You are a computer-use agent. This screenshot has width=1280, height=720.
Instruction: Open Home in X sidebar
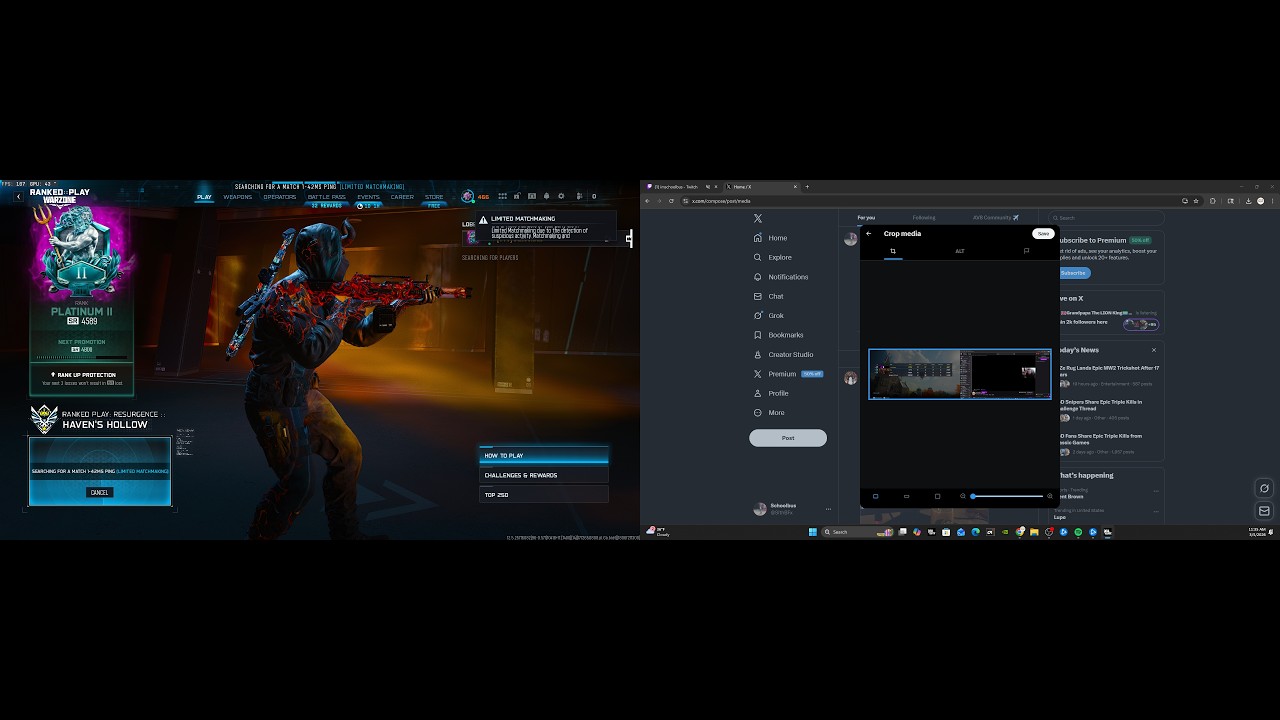pyautogui.click(x=770, y=238)
